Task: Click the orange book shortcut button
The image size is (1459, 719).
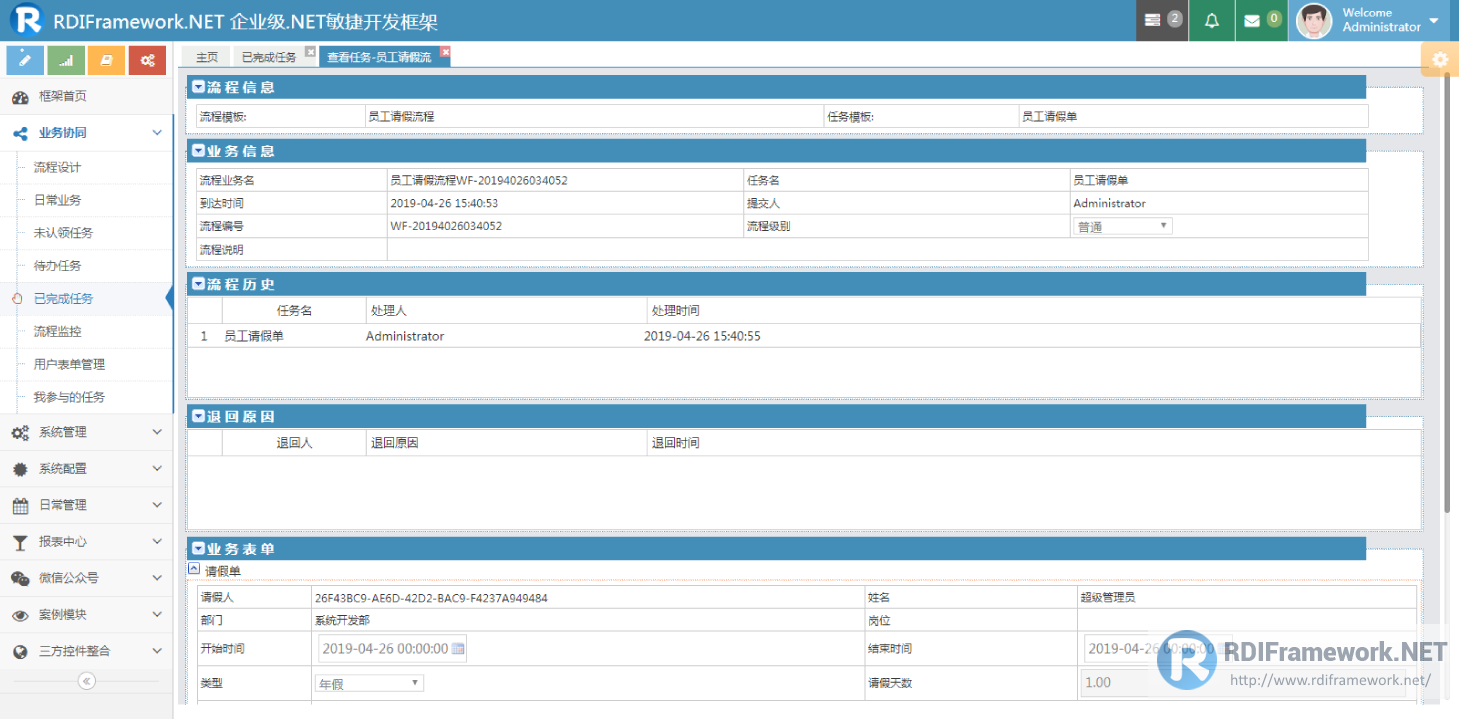Action: coord(106,60)
